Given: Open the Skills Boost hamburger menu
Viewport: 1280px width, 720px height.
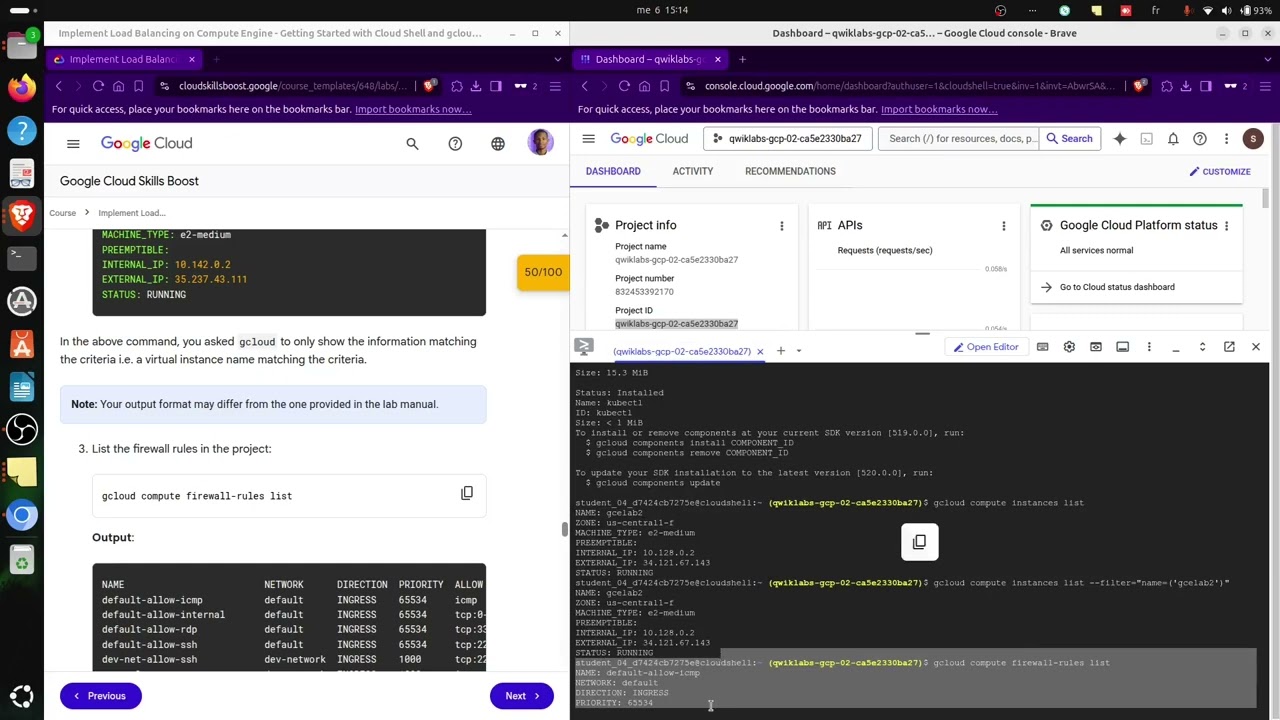Looking at the screenshot, I should pyautogui.click(x=73, y=144).
